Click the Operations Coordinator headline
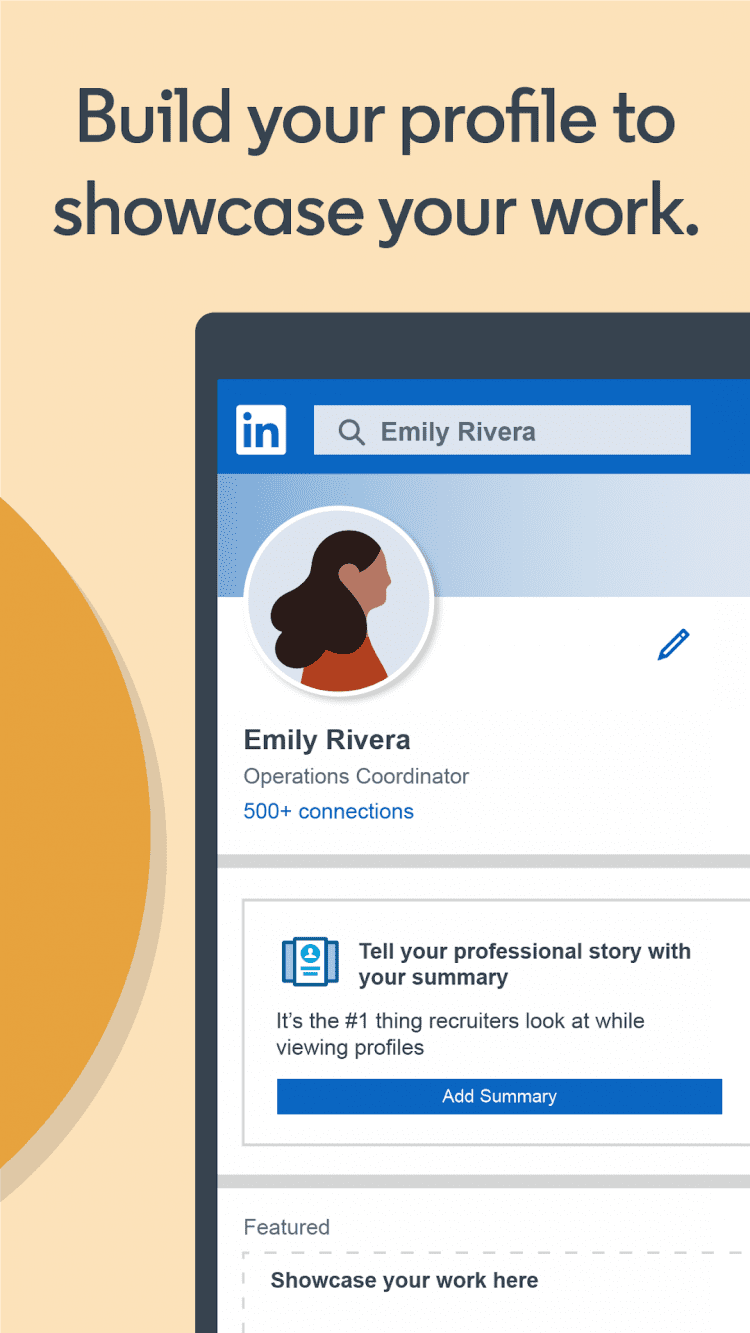The width and height of the screenshot is (750, 1333). (356, 776)
